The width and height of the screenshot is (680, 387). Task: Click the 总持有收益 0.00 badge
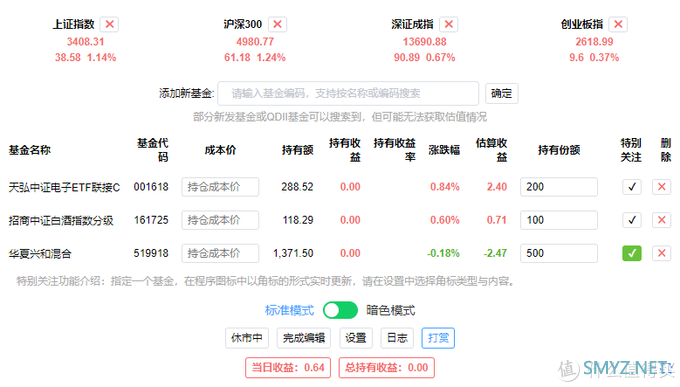[386, 368]
